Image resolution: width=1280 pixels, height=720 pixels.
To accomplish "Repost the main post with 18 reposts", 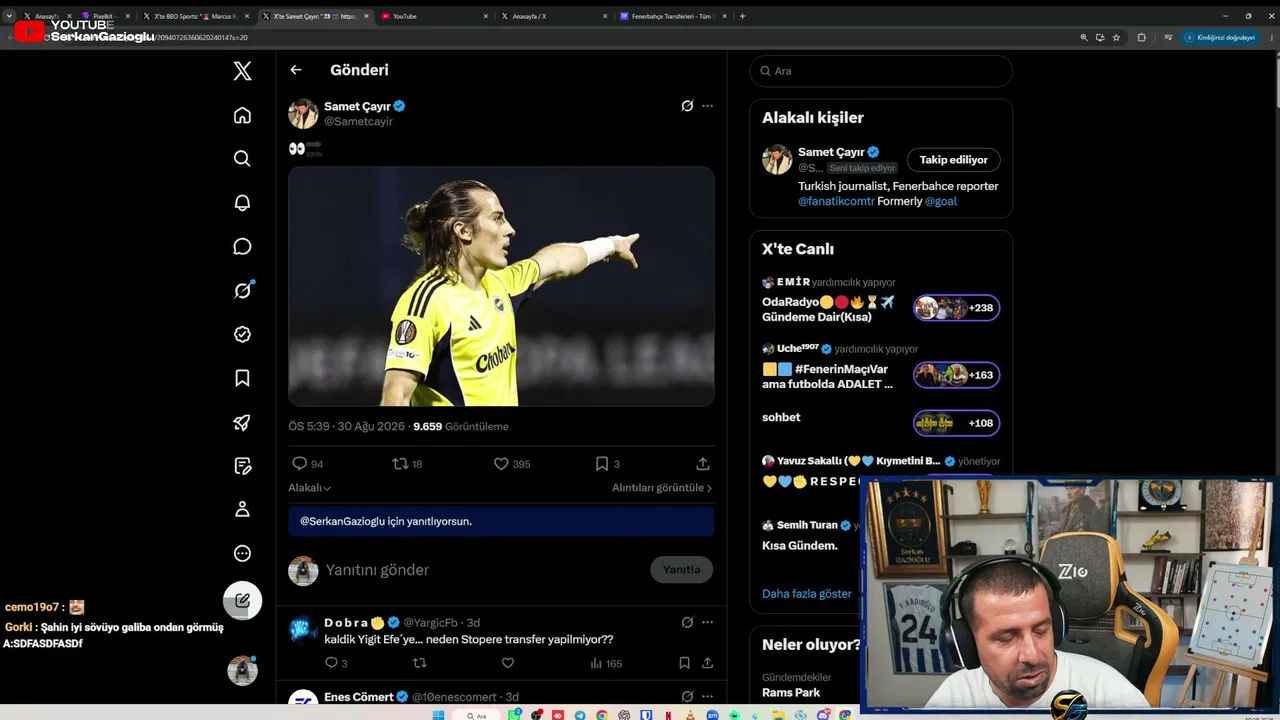I will 407,464.
